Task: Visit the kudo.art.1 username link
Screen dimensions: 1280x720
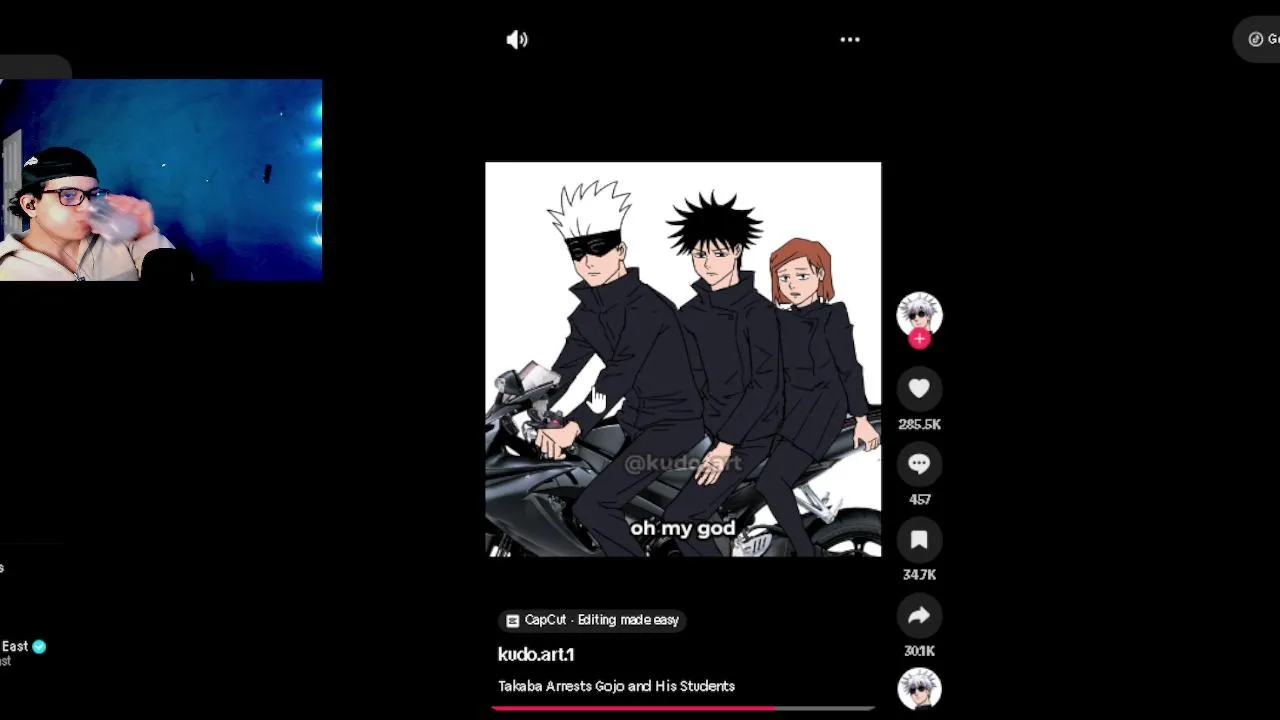Action: tap(536, 654)
